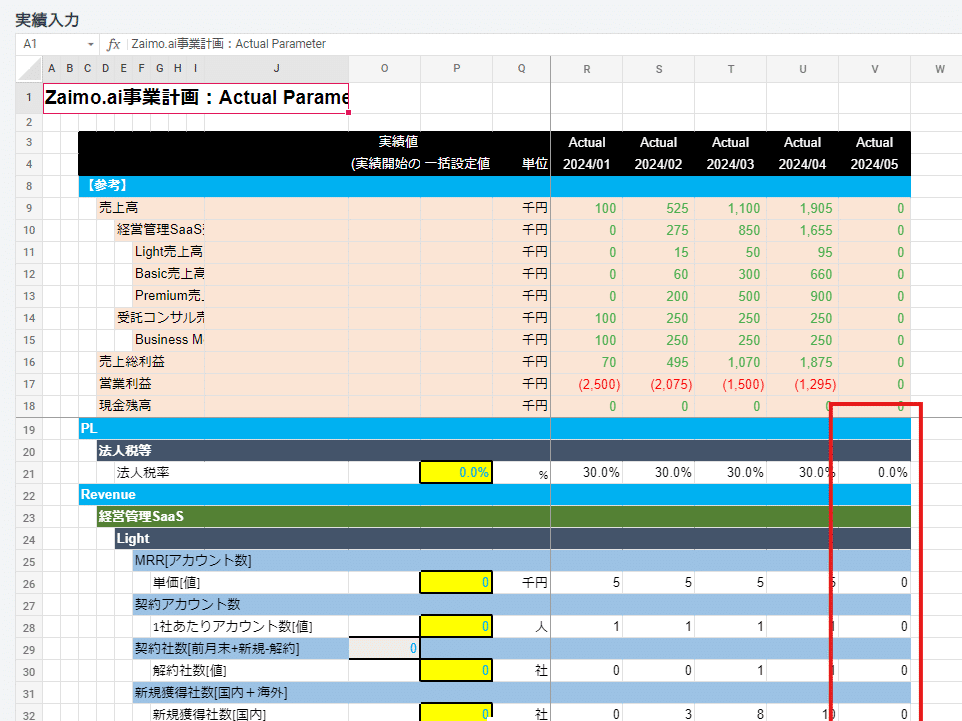Click 新規獲得社数[国内＋海外] row label
Viewport: 962px width, 721px height.
(211, 693)
